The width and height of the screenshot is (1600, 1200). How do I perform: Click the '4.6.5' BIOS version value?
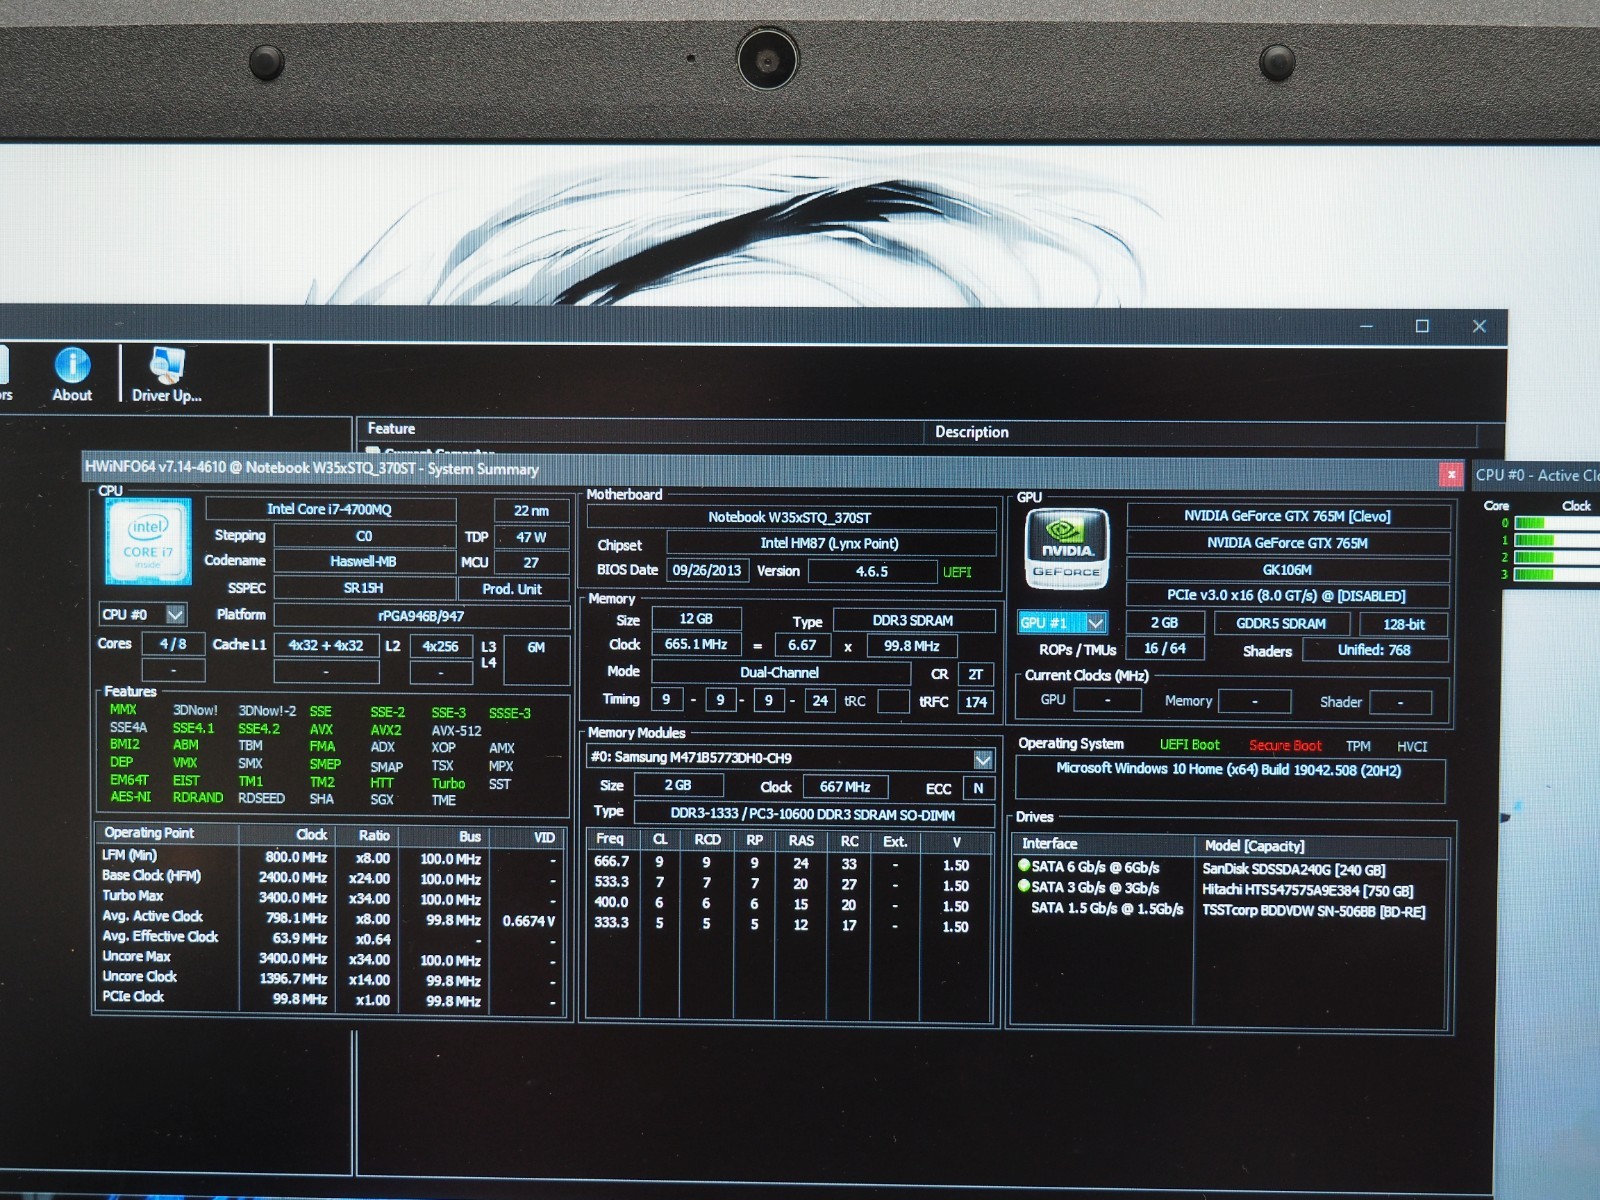(x=872, y=572)
